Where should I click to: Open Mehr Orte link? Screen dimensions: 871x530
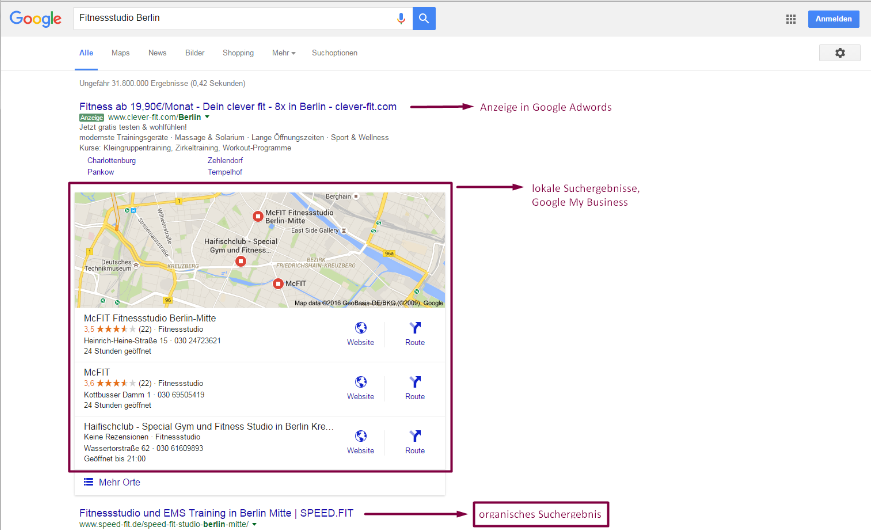pyautogui.click(x=119, y=482)
